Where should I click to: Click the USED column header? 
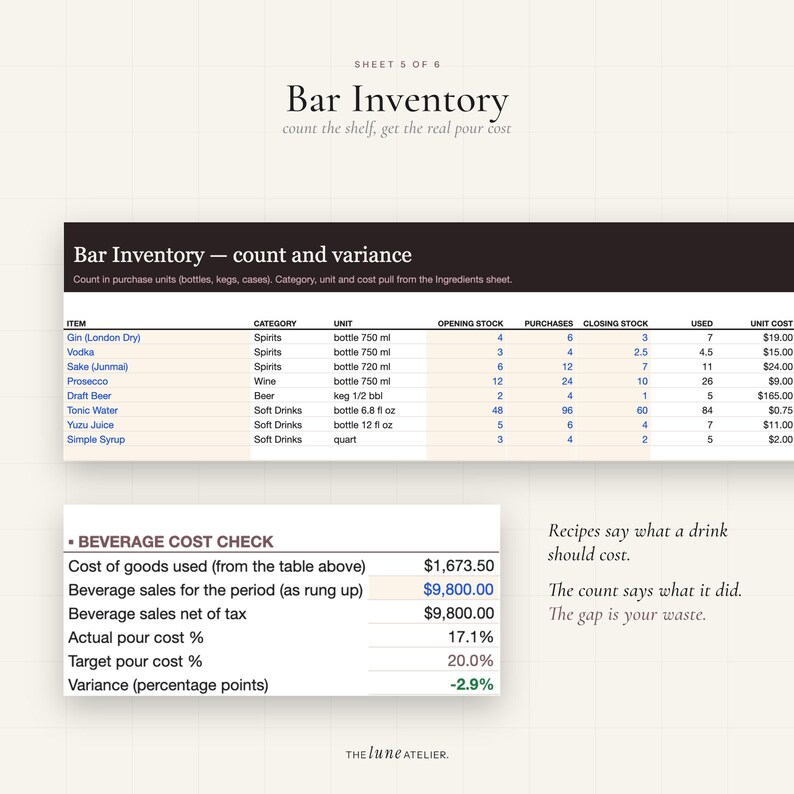coord(702,324)
